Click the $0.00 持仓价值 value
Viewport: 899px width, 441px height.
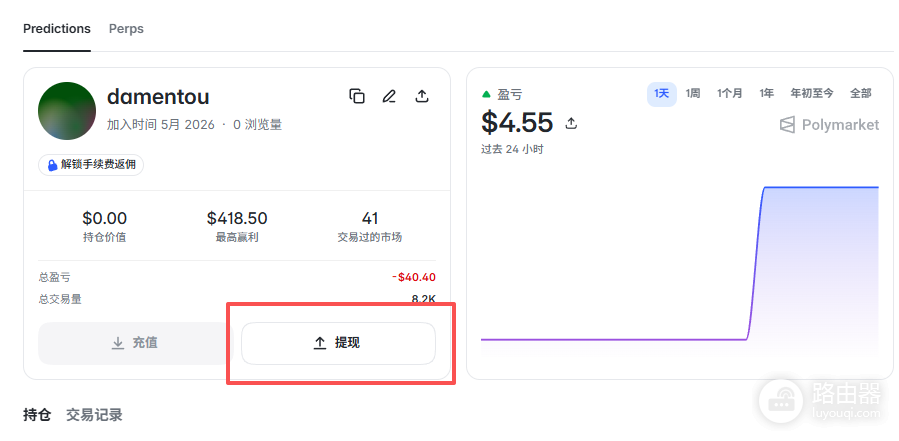click(104, 218)
